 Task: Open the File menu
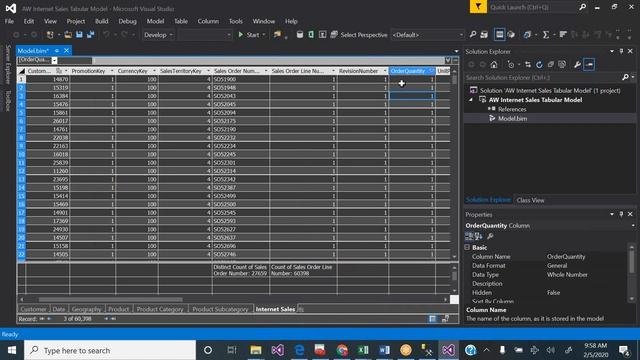click(x=9, y=21)
